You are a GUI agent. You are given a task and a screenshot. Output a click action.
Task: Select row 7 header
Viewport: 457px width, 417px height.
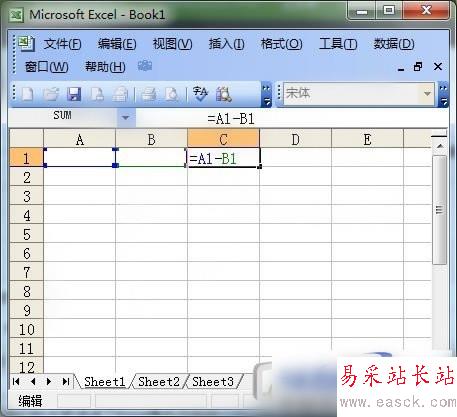click(x=27, y=272)
